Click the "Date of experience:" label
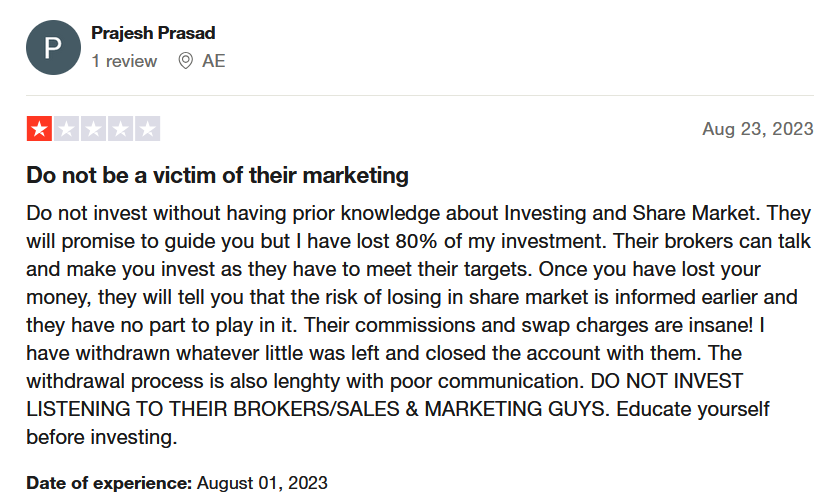Screen dimensions: 828x500 click(109, 483)
